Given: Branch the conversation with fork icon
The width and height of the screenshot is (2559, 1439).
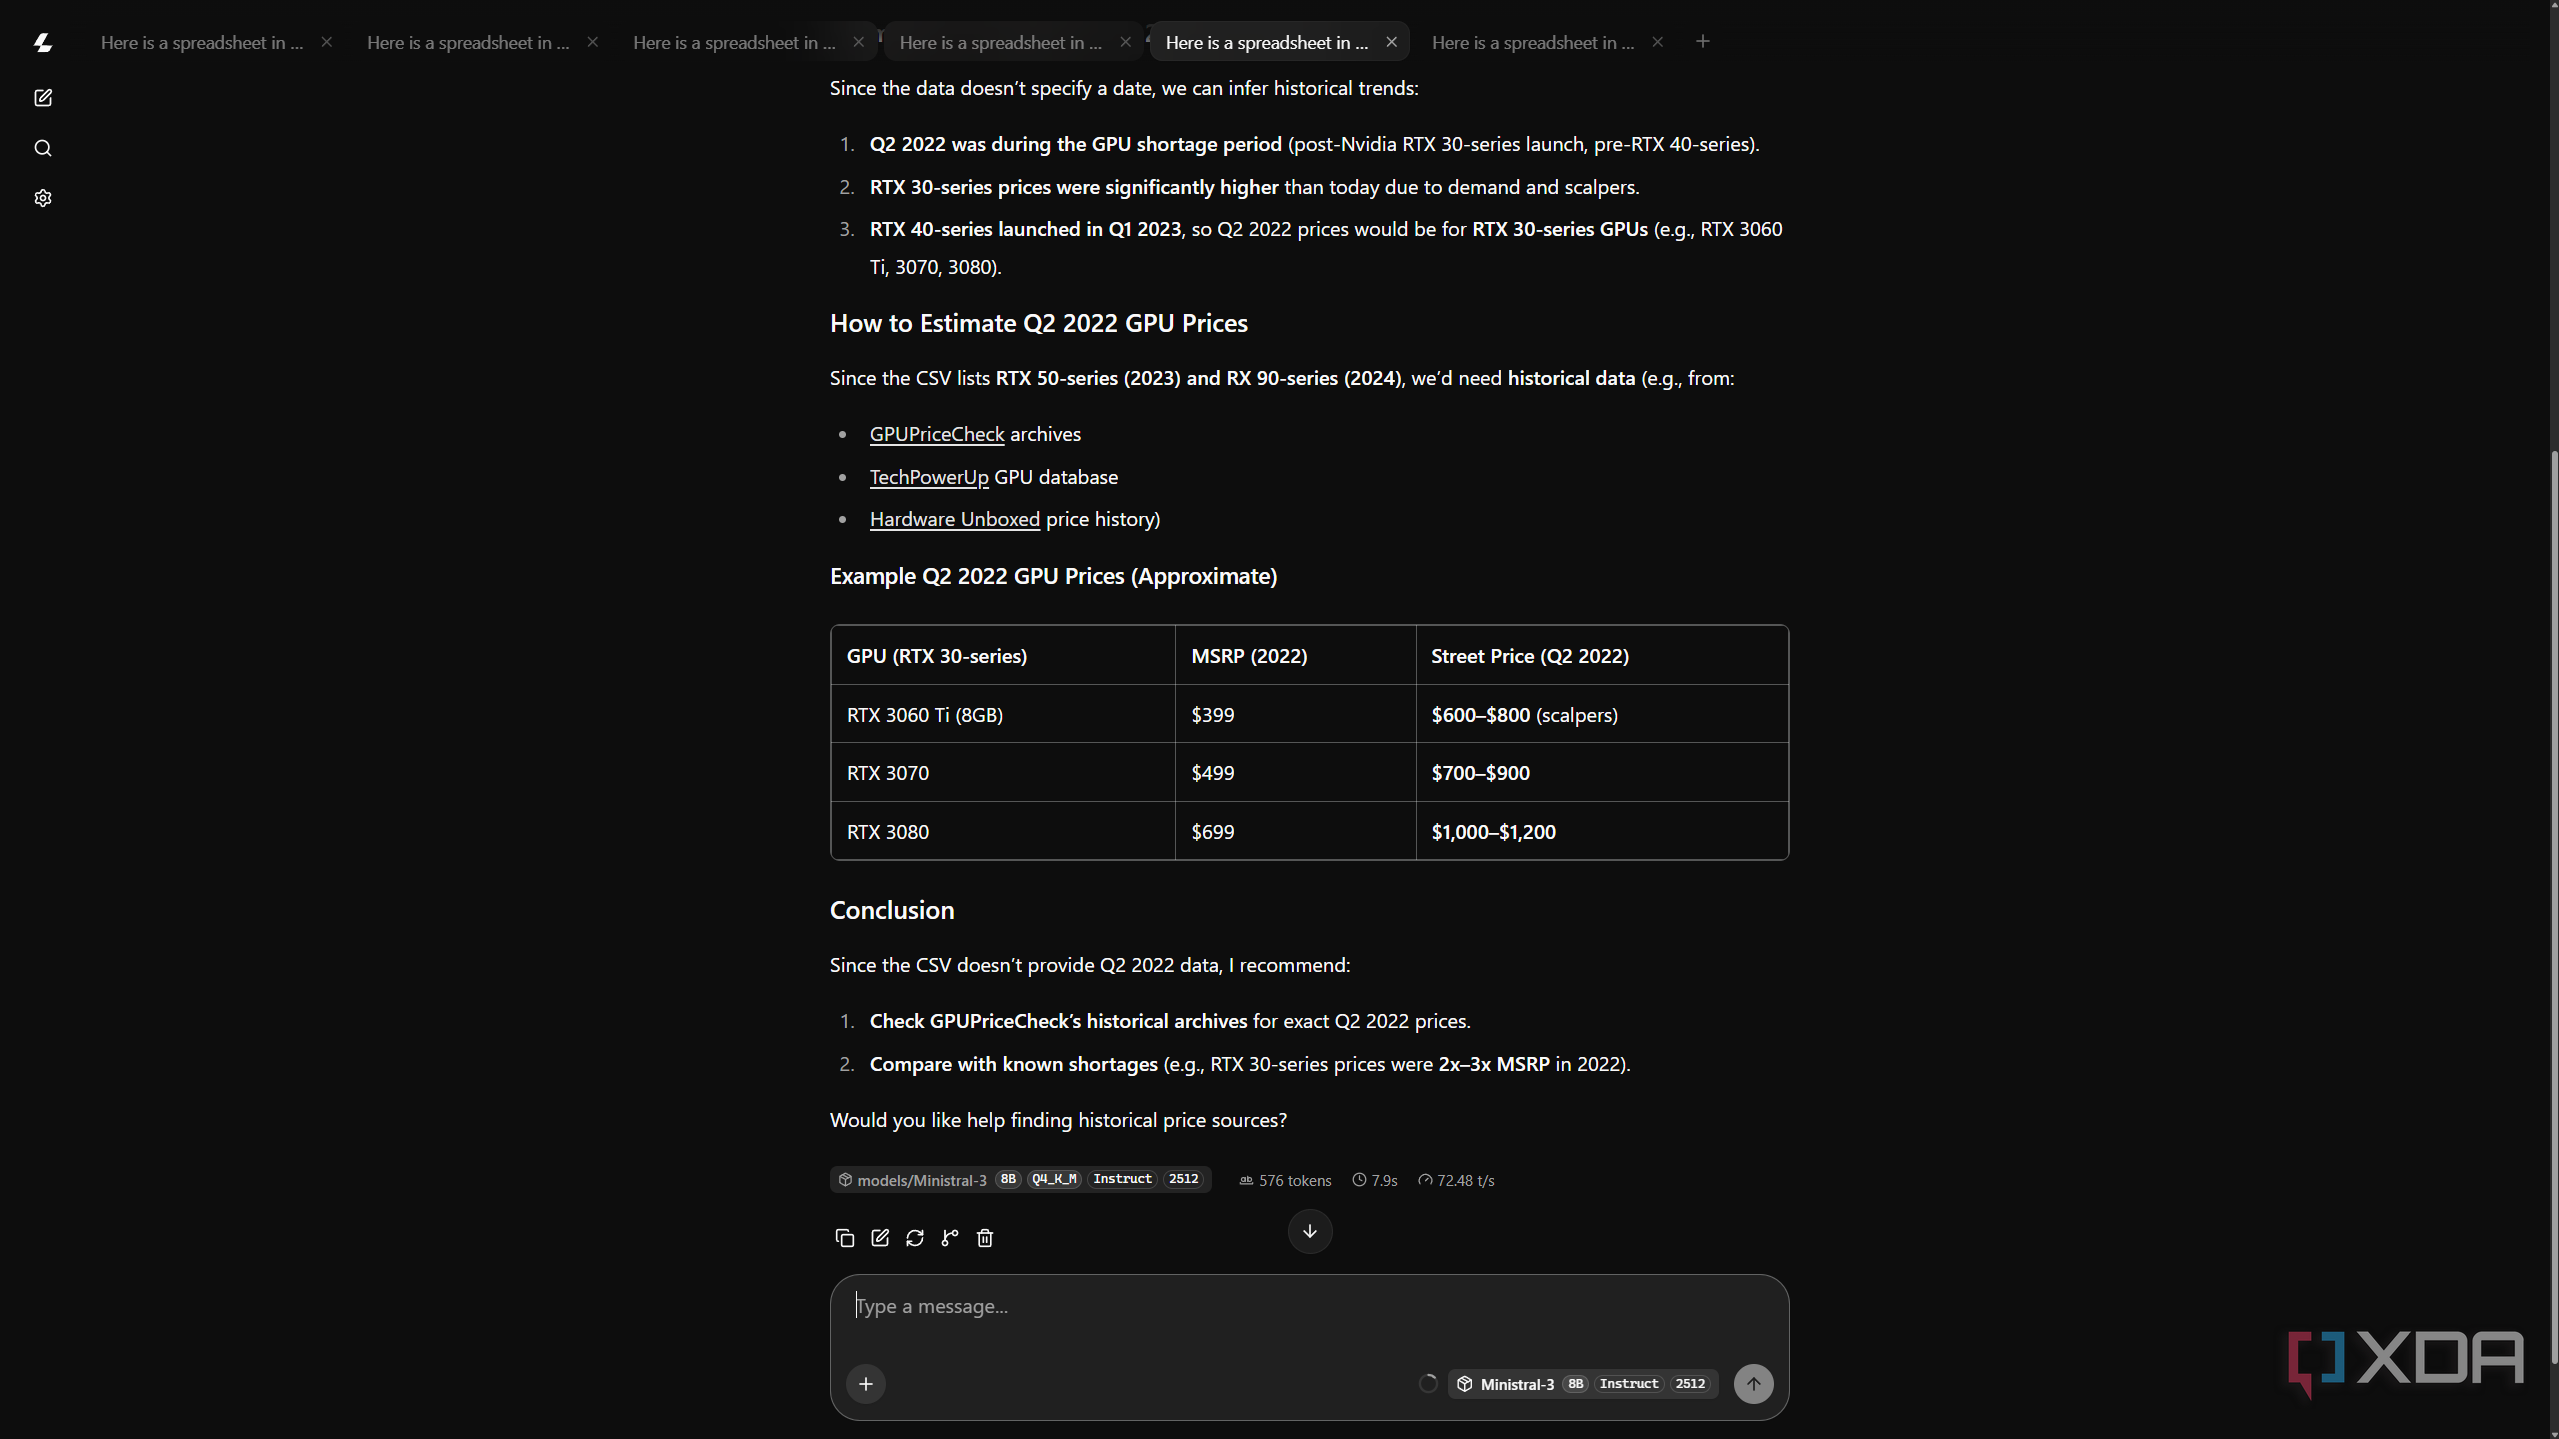Looking at the screenshot, I should point(950,1238).
